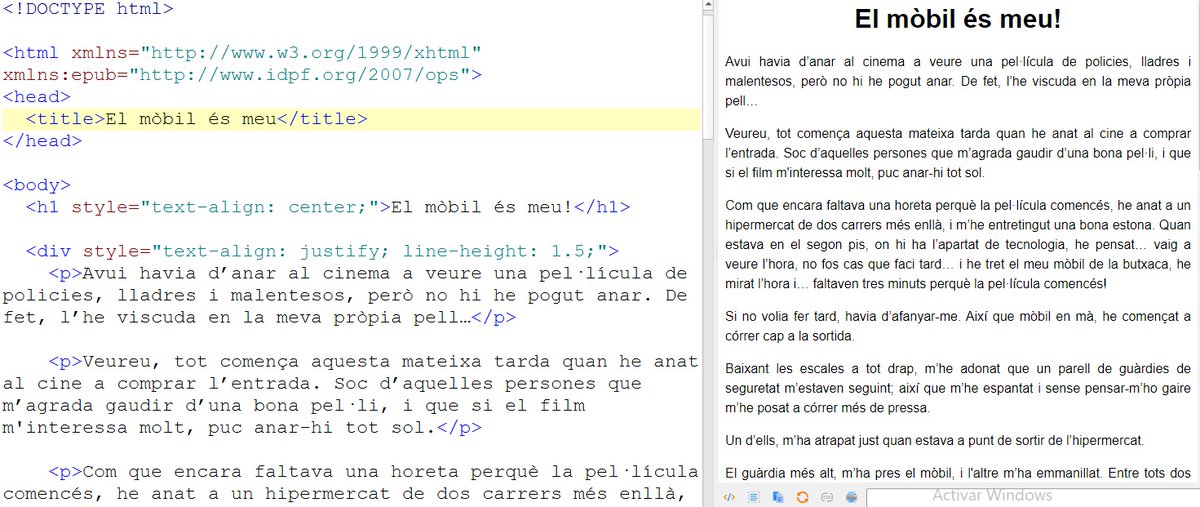Click the Print preview printer icon
This screenshot has height=507, width=1200.
coord(850,496)
